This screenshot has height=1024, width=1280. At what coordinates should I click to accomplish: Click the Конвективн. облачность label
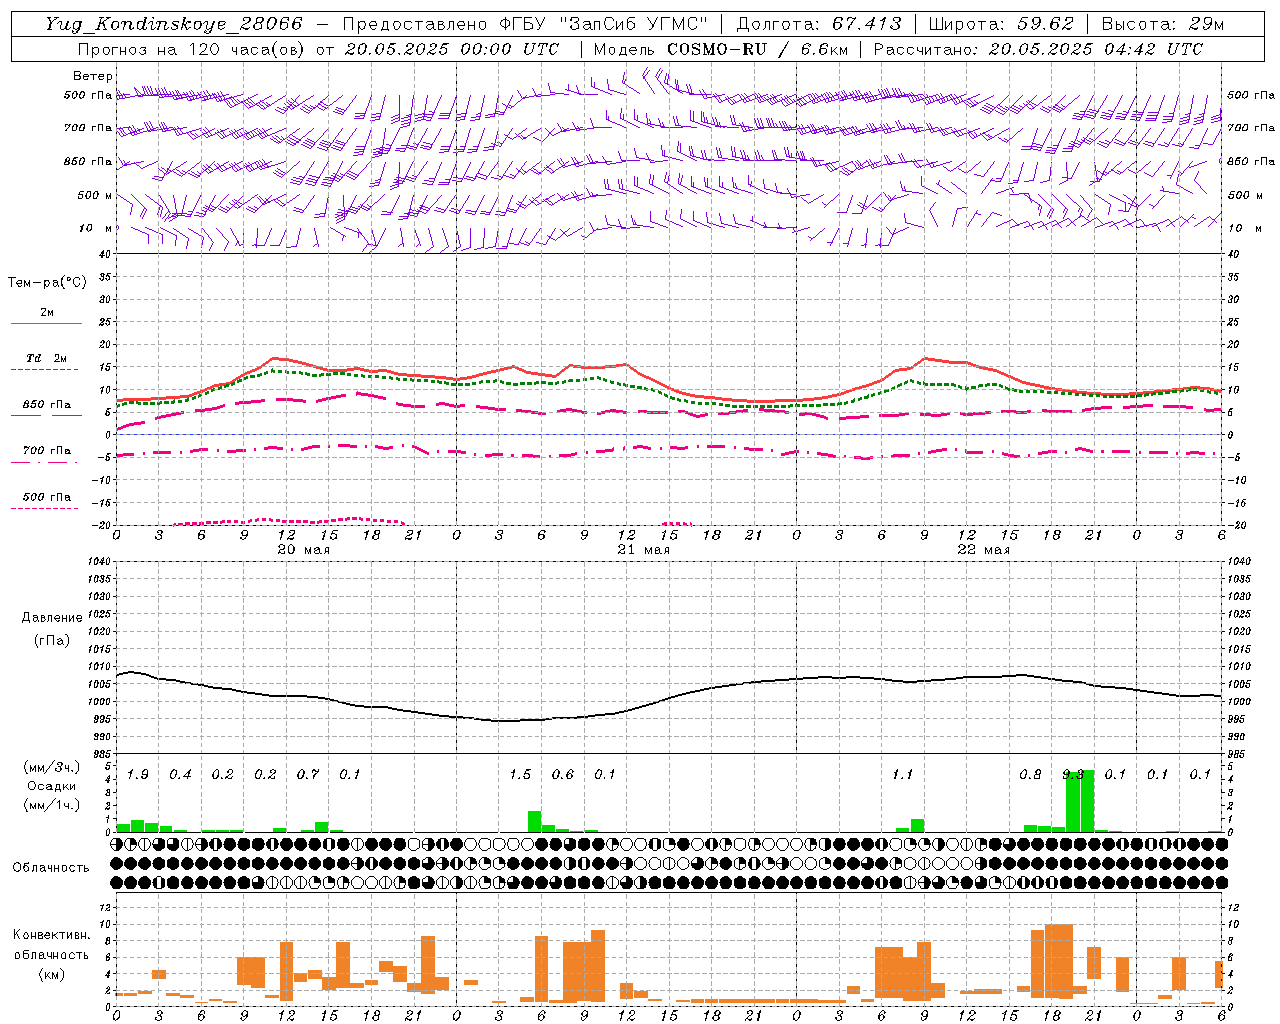point(51,945)
